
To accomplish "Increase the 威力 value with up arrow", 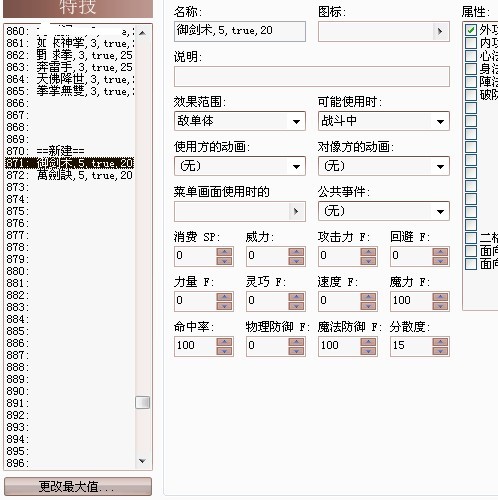I will tap(296, 252).
